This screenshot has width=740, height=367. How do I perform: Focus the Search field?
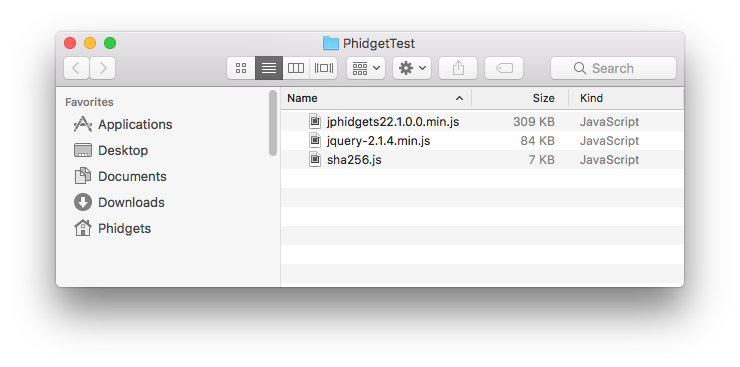(613, 68)
